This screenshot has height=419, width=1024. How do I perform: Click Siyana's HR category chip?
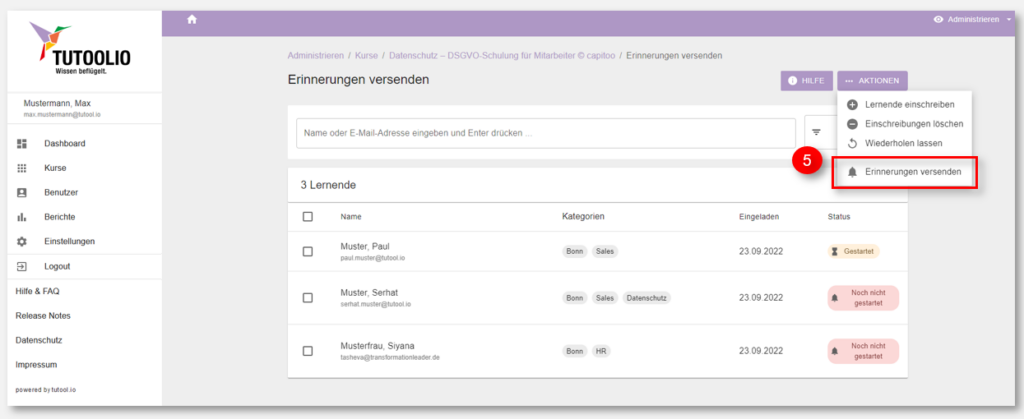[601, 351]
